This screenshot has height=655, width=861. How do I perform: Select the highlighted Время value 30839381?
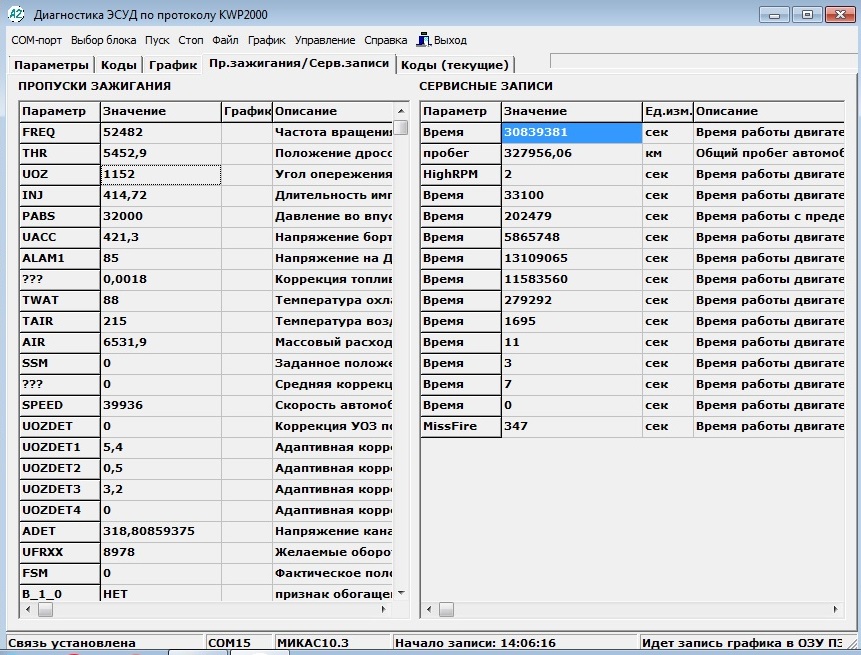click(x=570, y=132)
